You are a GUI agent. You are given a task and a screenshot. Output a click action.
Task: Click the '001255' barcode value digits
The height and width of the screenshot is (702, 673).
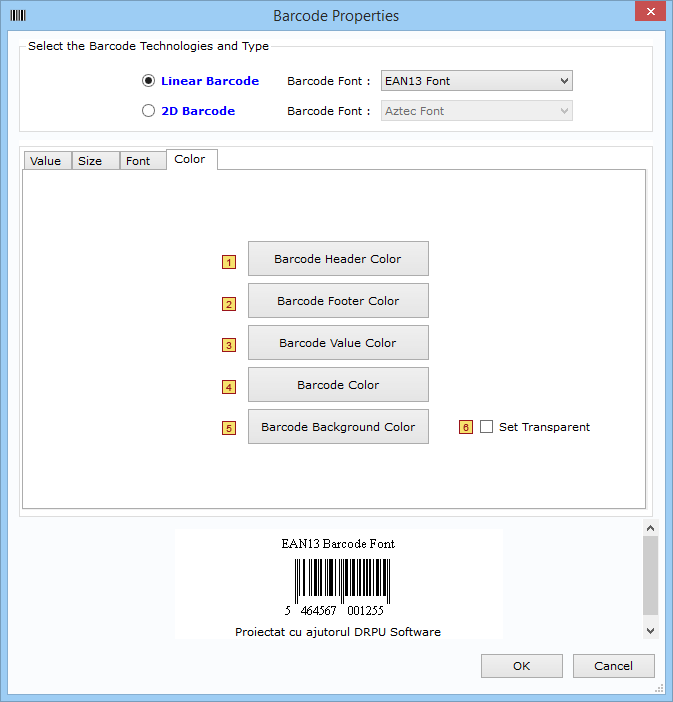[365, 611]
